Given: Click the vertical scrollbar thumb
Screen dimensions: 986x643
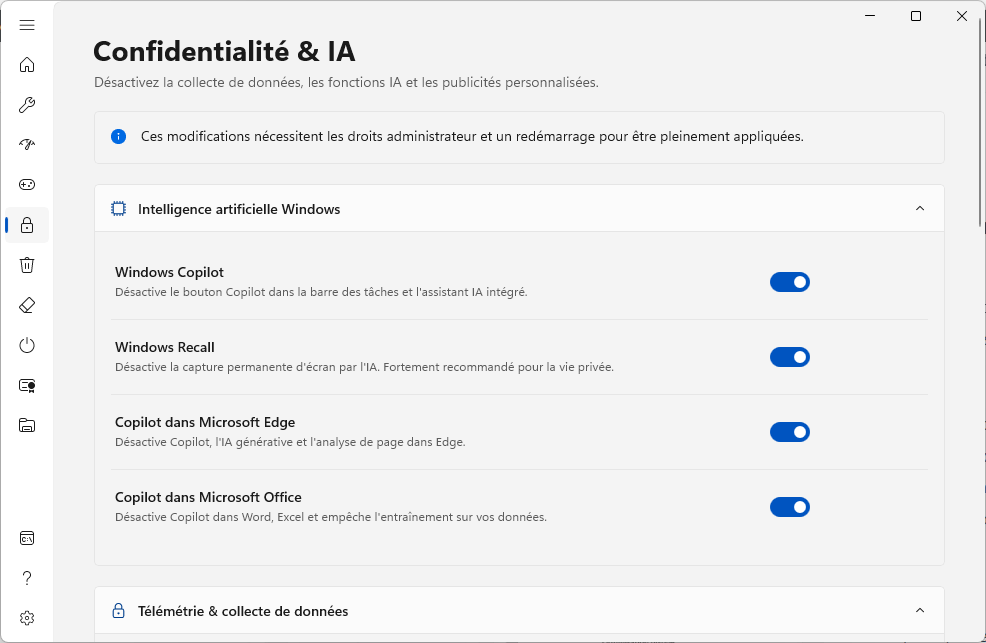Looking at the screenshot, I should pos(980,123).
